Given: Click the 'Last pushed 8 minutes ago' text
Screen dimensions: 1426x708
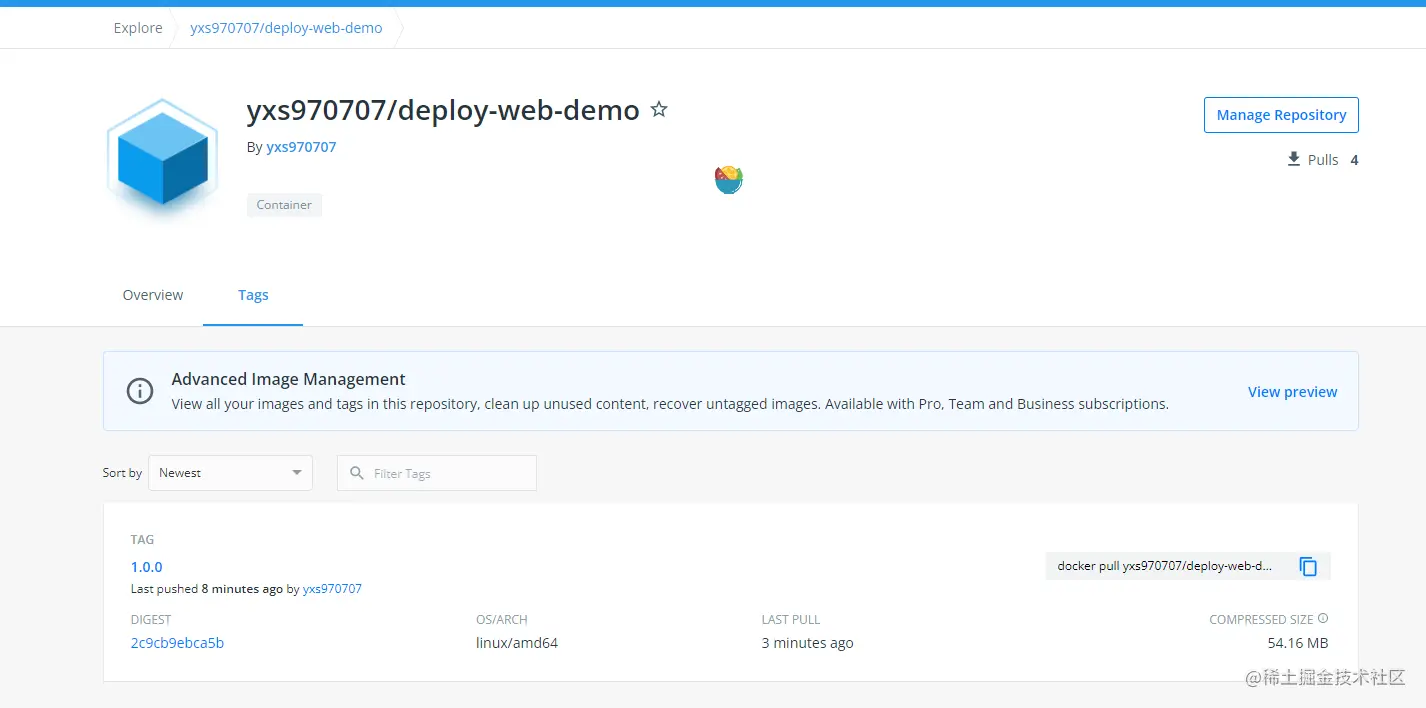Looking at the screenshot, I should click(x=207, y=589).
